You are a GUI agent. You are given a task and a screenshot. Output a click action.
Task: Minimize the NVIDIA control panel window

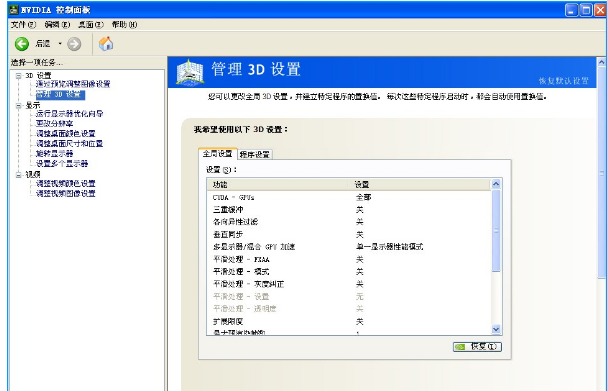click(571, 10)
